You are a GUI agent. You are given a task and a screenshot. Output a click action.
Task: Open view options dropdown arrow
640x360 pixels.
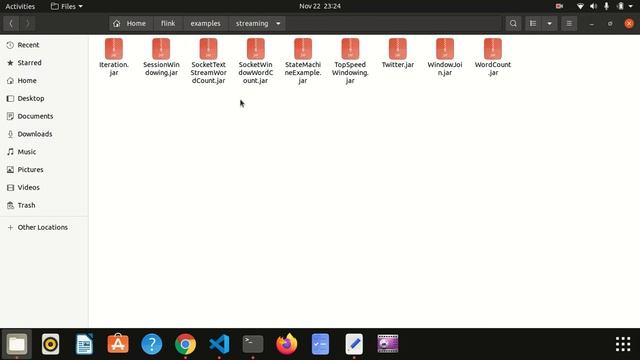(x=549, y=24)
